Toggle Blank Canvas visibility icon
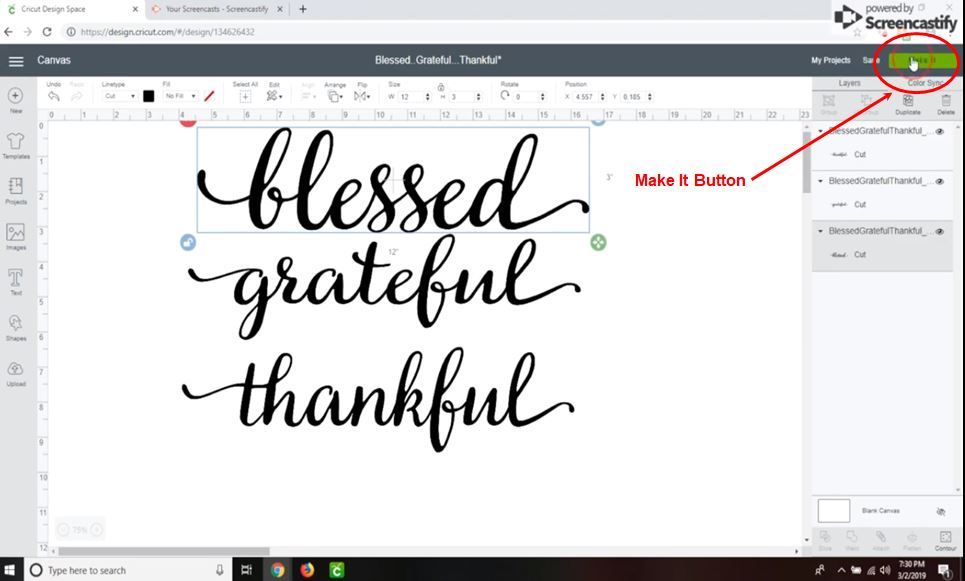Viewport: 965px width, 581px height. click(x=940, y=511)
